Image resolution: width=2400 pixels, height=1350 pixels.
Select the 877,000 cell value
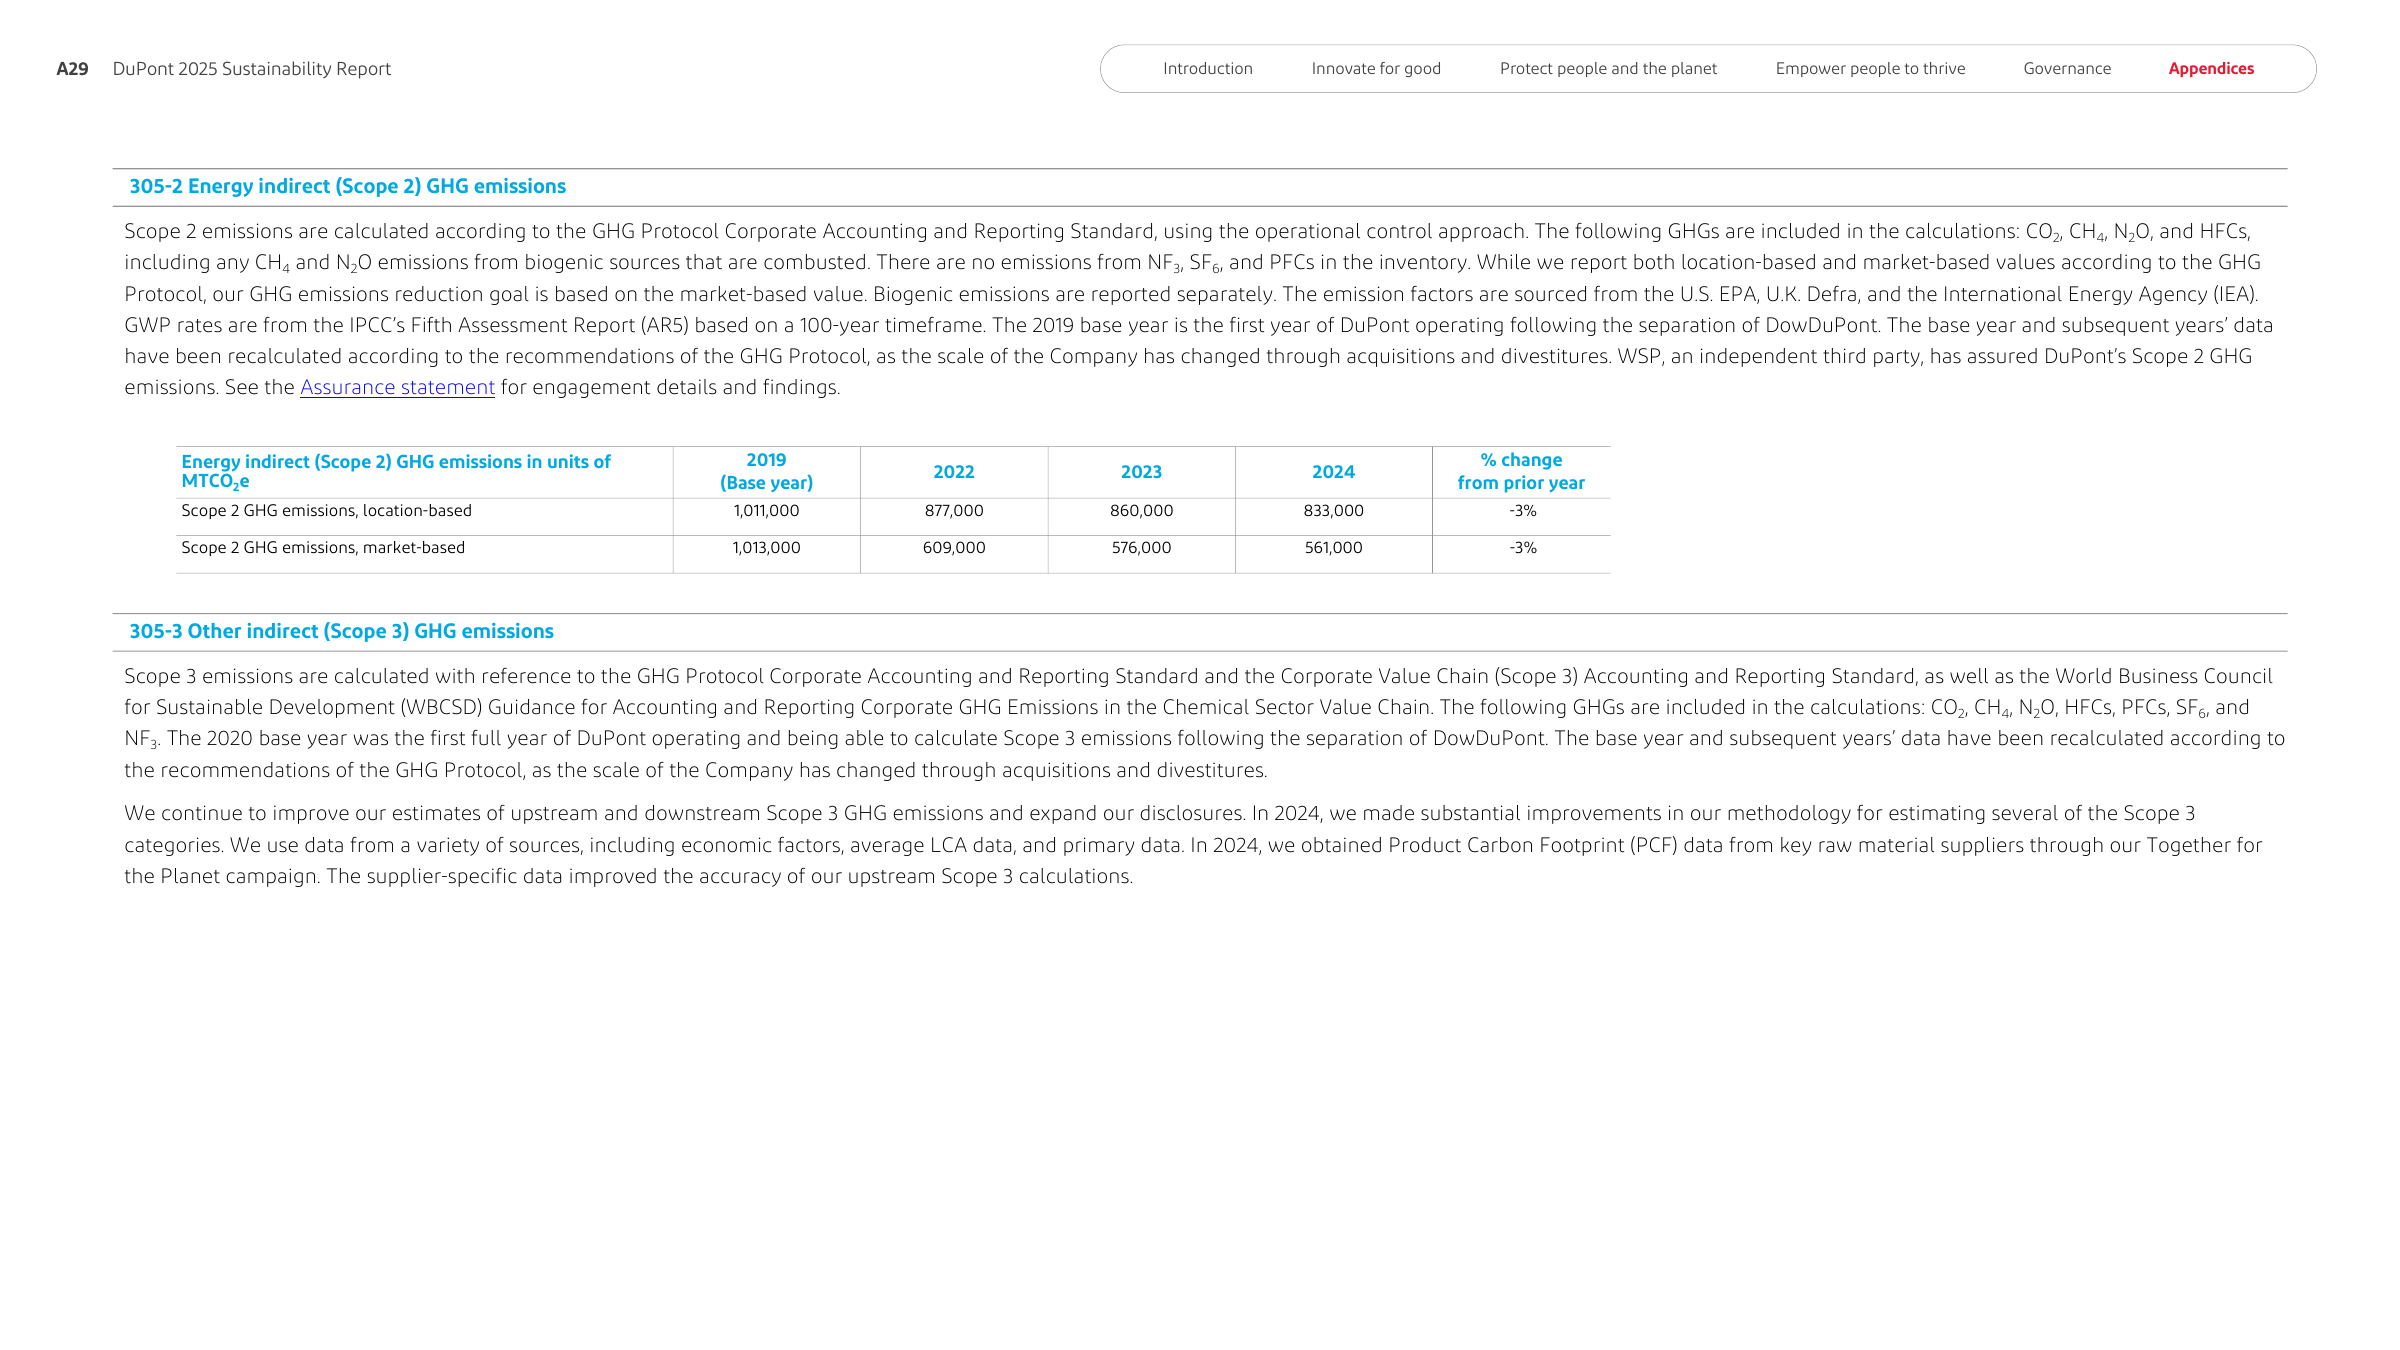954,511
